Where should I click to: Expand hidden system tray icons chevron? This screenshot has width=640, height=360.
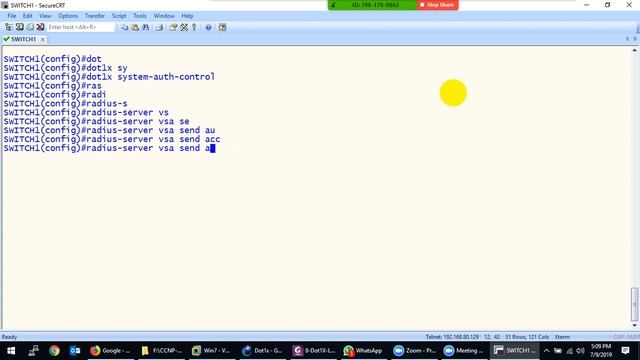pos(547,351)
